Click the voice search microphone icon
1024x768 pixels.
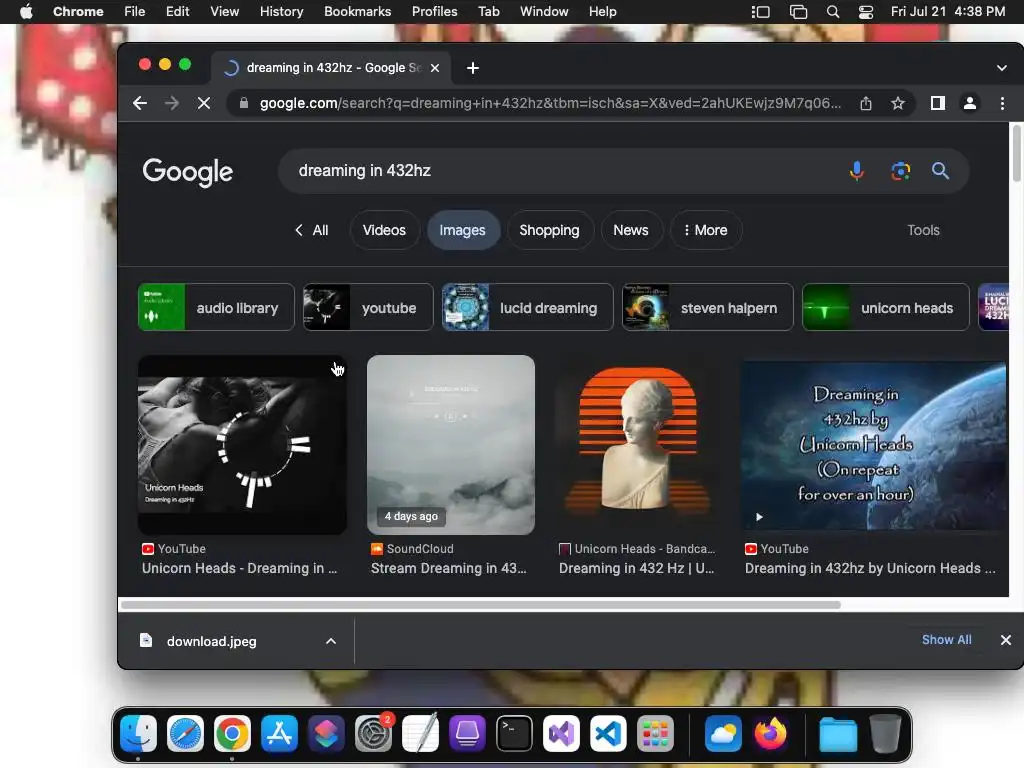[x=856, y=171]
